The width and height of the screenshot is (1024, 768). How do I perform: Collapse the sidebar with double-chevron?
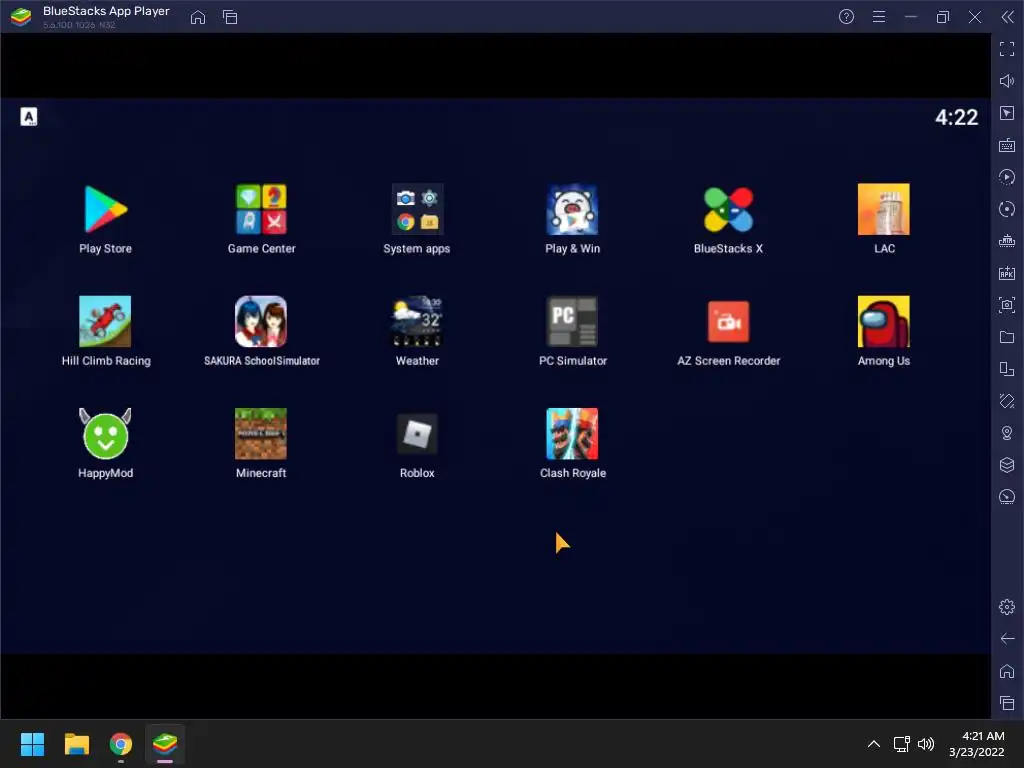coord(1008,17)
